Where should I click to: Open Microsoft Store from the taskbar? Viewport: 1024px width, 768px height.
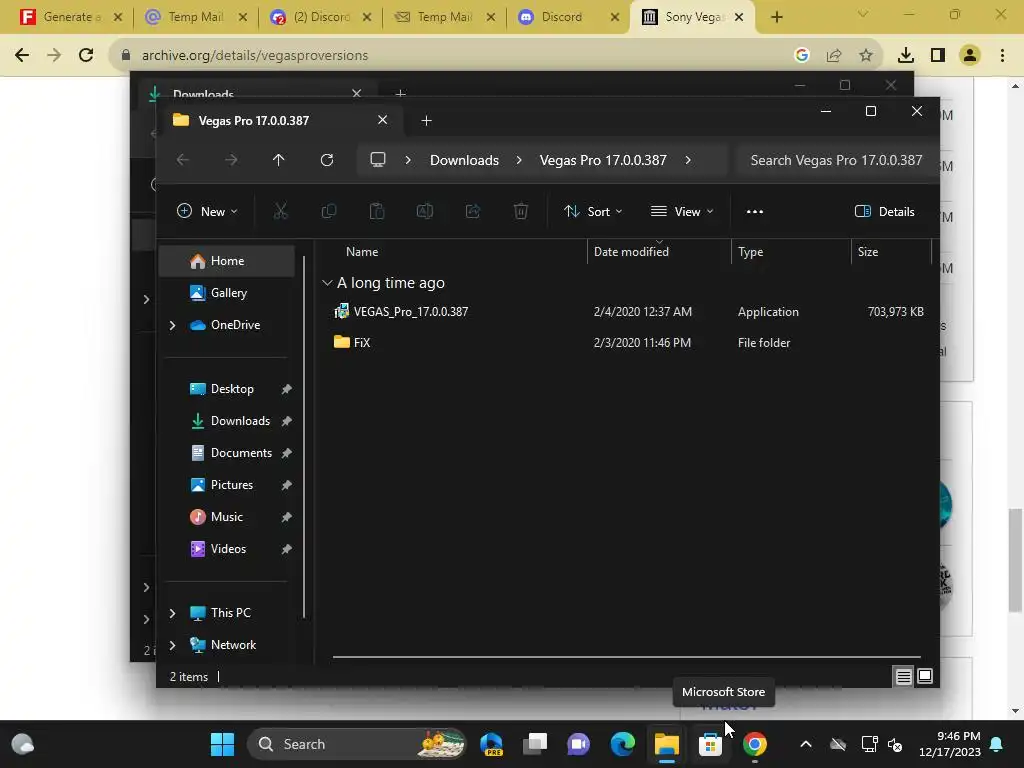click(710, 744)
